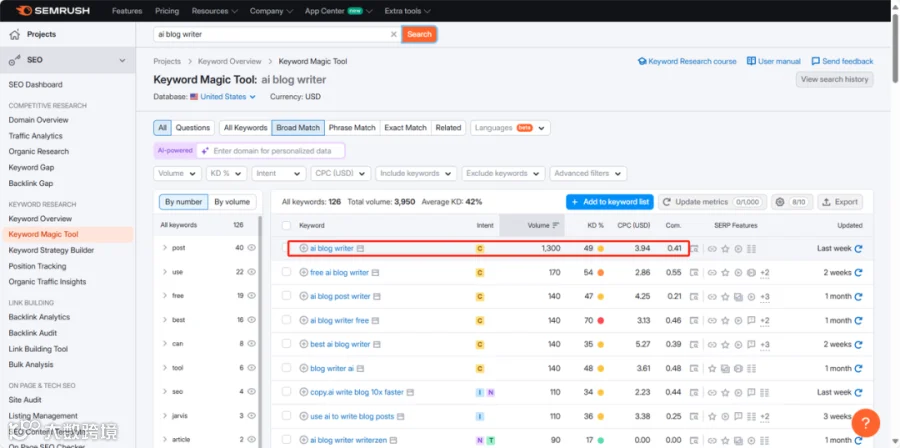
Task: Open the United States database dropdown
Action: coord(223,97)
